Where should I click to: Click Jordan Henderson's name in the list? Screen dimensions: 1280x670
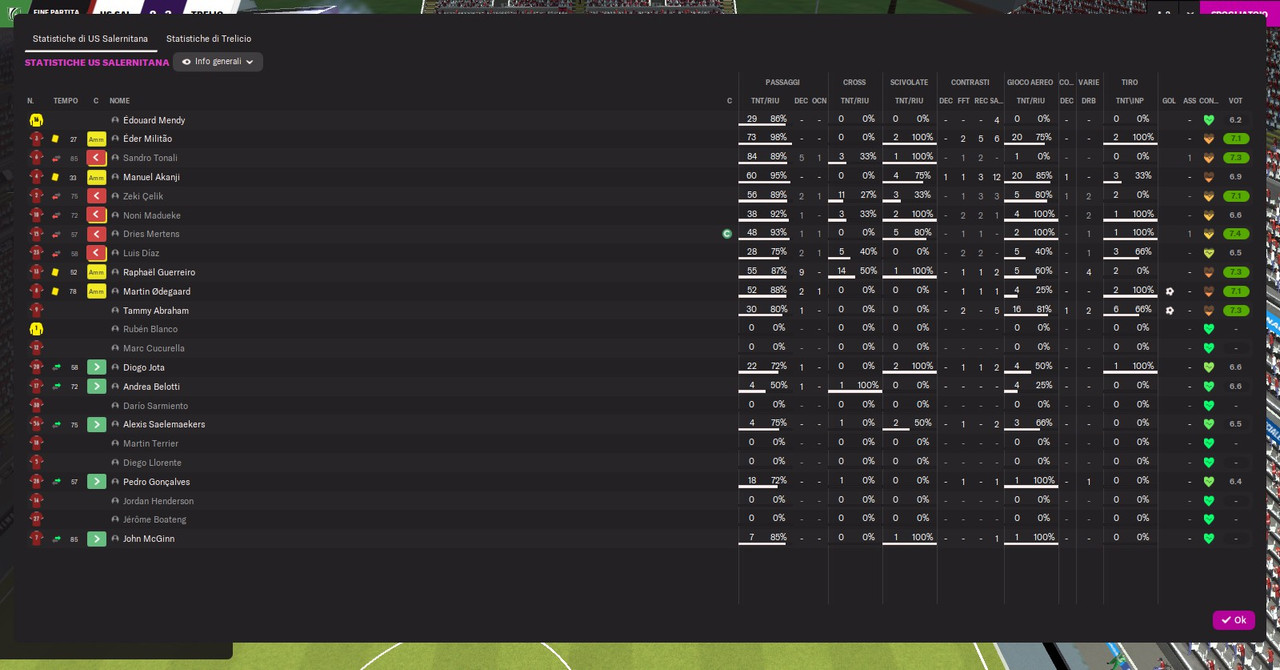click(158, 500)
